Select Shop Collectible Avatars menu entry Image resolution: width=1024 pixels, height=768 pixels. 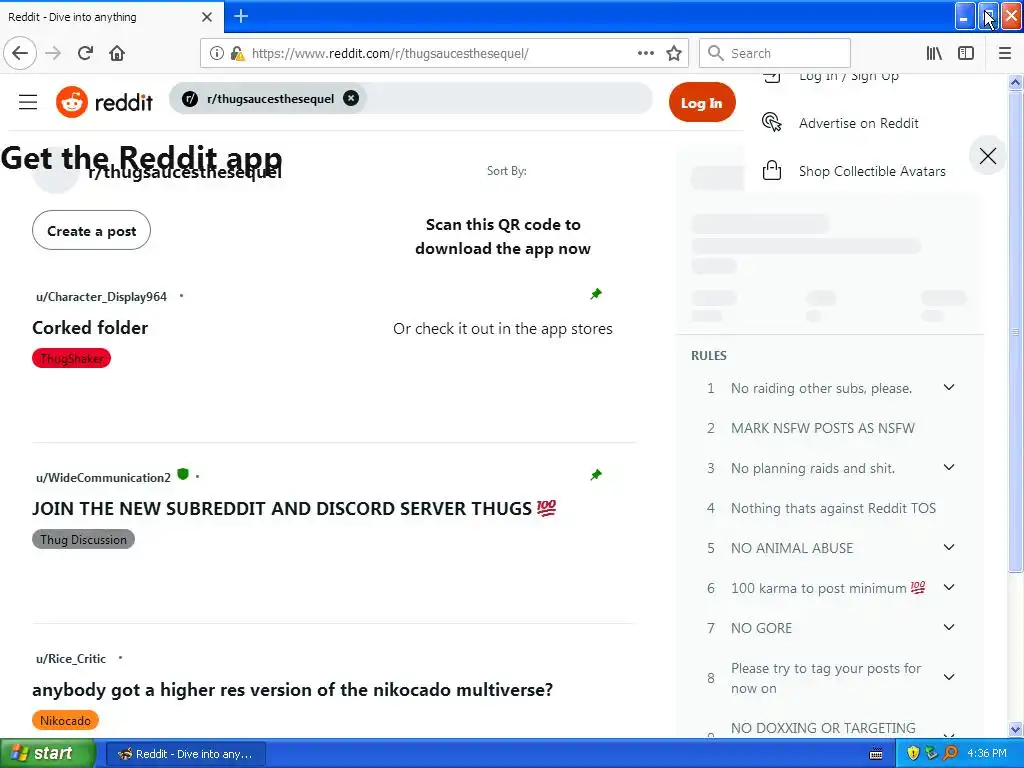click(872, 171)
